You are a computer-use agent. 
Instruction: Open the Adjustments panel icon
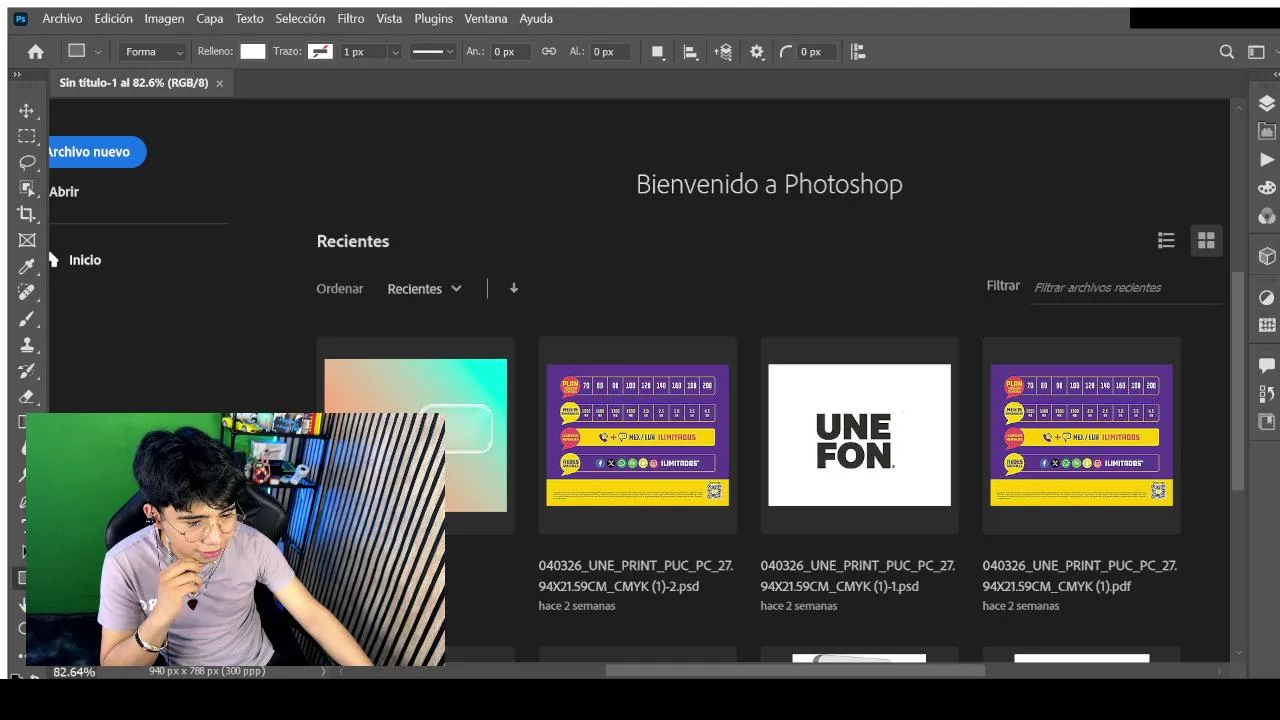point(1267,297)
